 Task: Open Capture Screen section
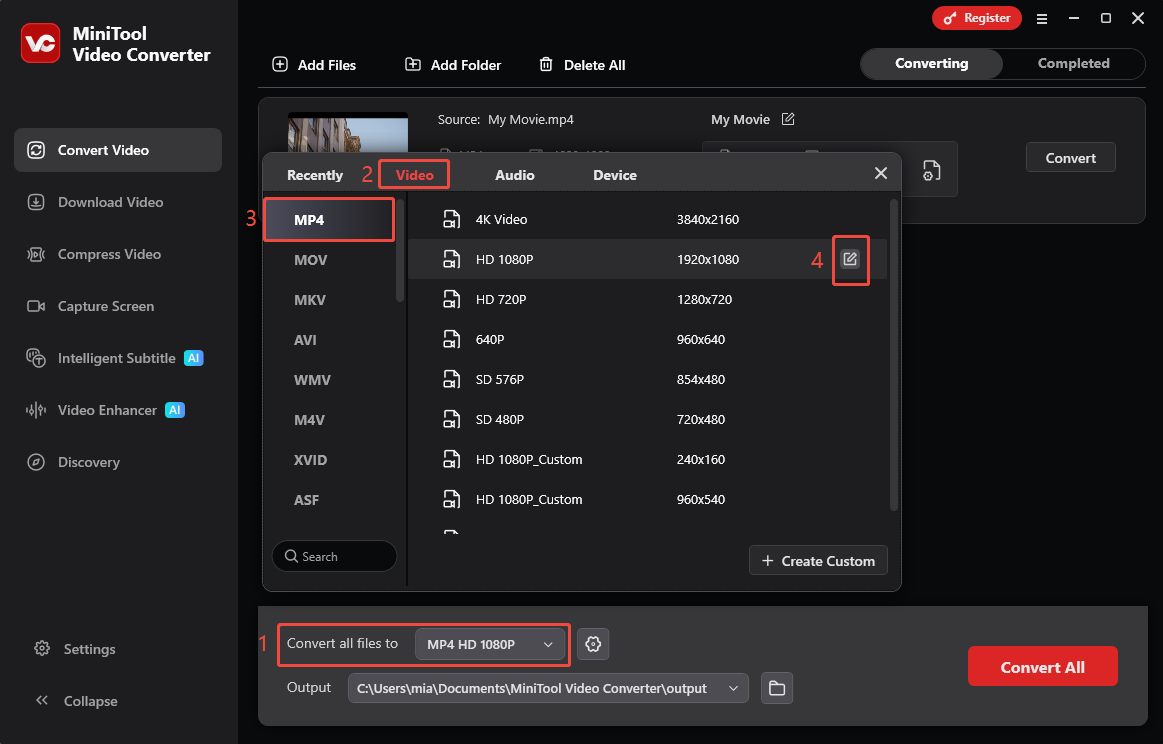[x=118, y=306]
